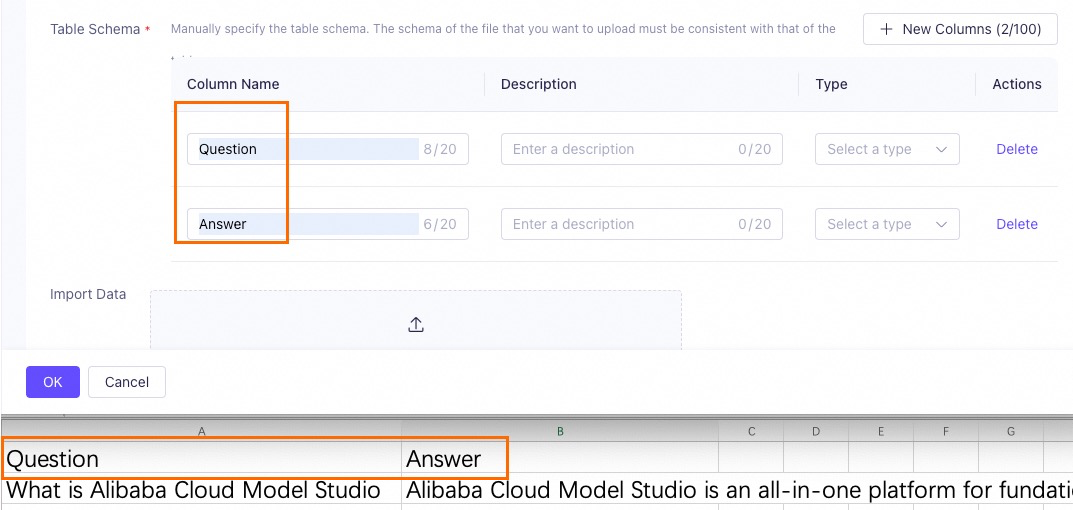Click the New Columns button
Screen dimensions: 1073x510
pos(960,29)
